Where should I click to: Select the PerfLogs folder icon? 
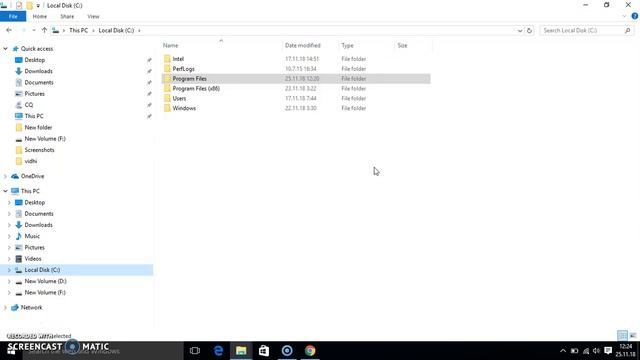coord(167,69)
